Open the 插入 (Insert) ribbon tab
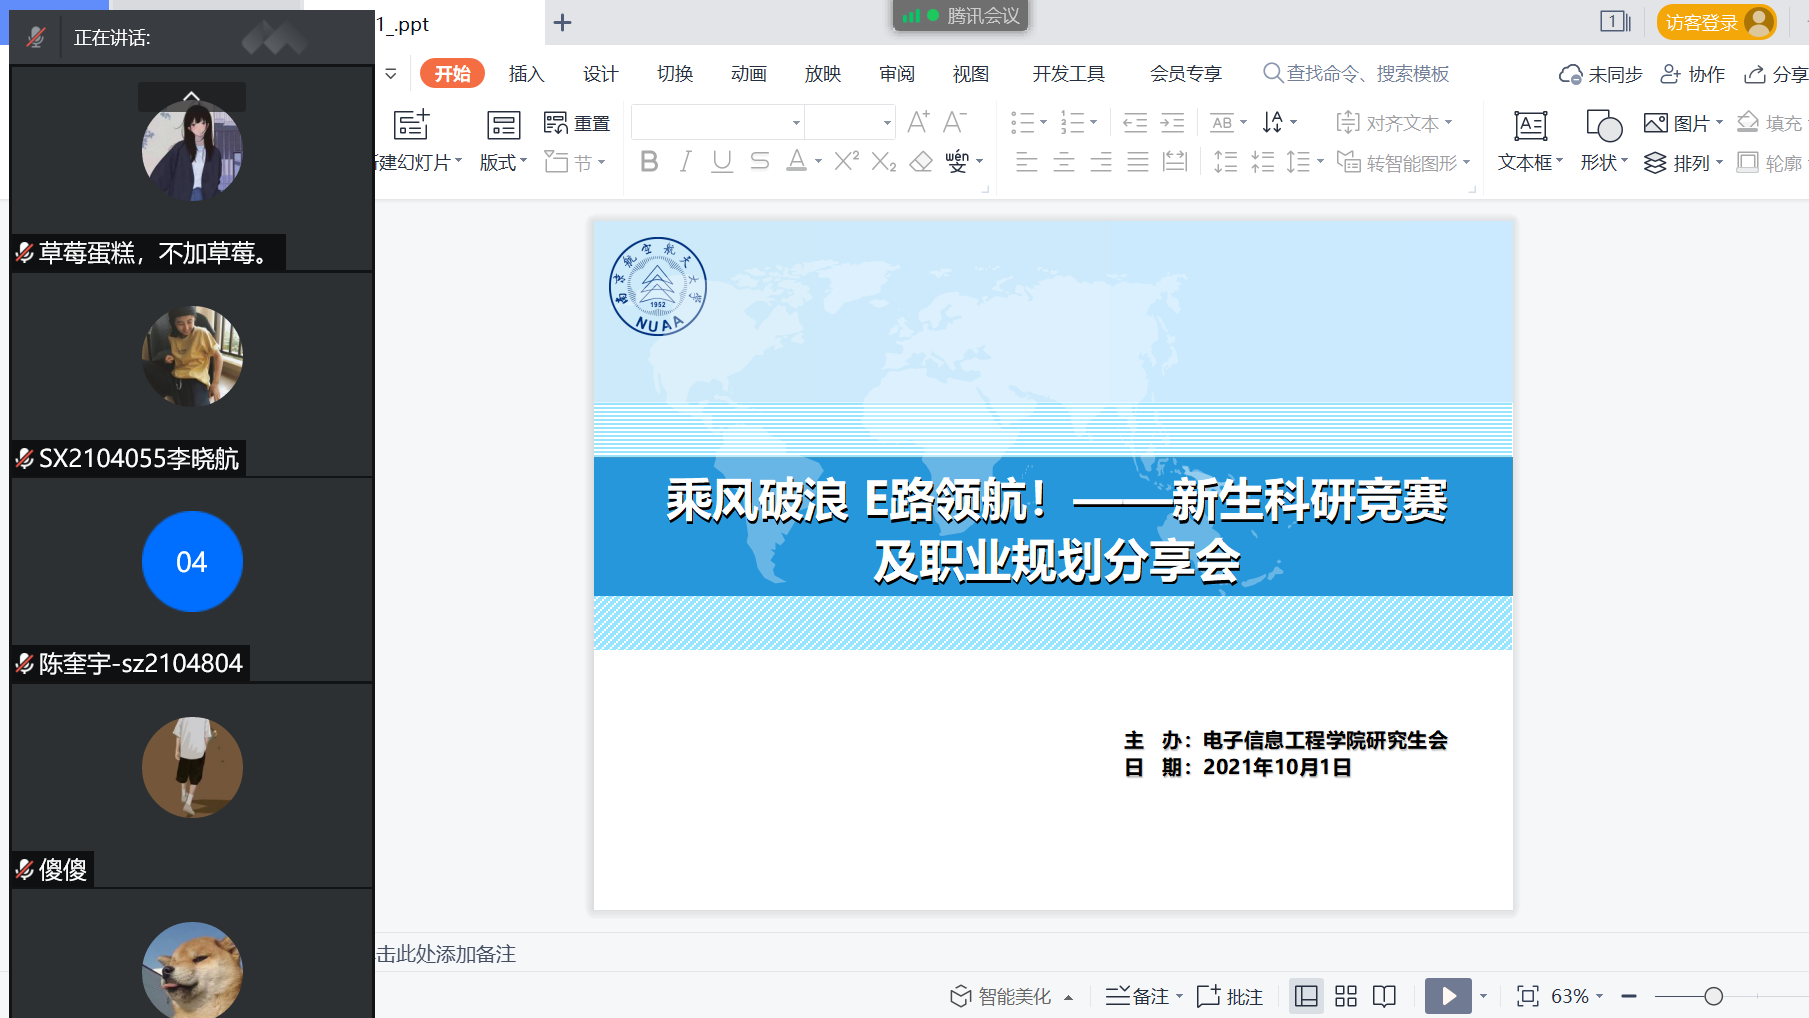Screen dimensions: 1809x1018 [526, 74]
